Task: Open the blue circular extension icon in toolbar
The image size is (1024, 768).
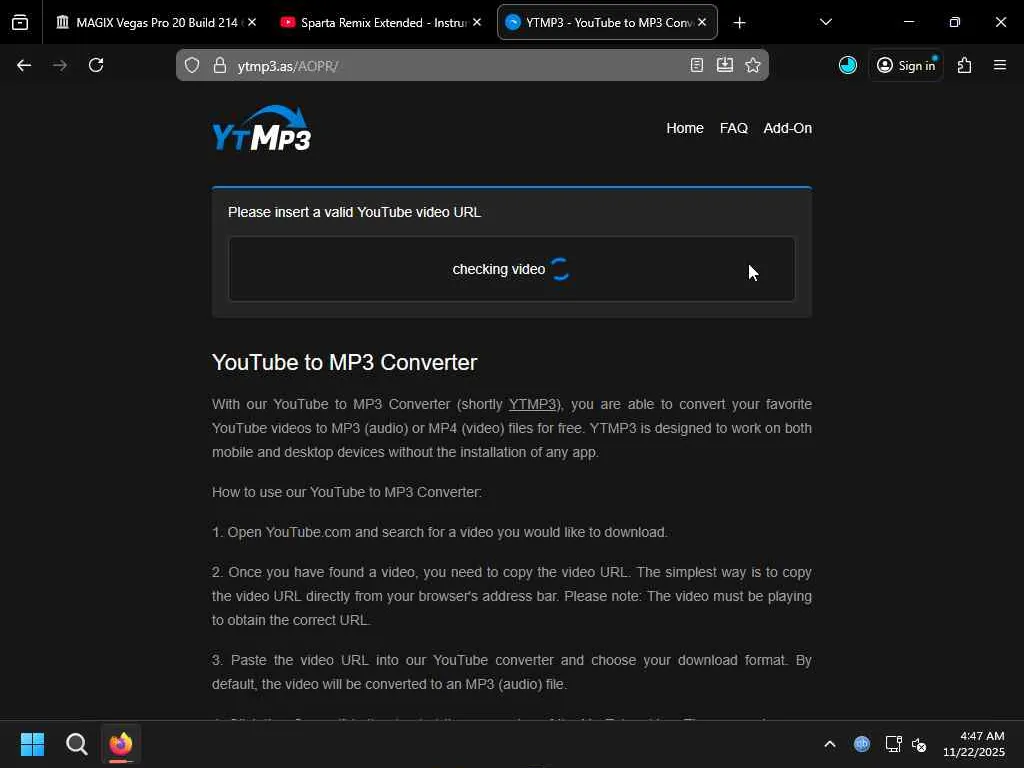Action: pyautogui.click(x=848, y=65)
